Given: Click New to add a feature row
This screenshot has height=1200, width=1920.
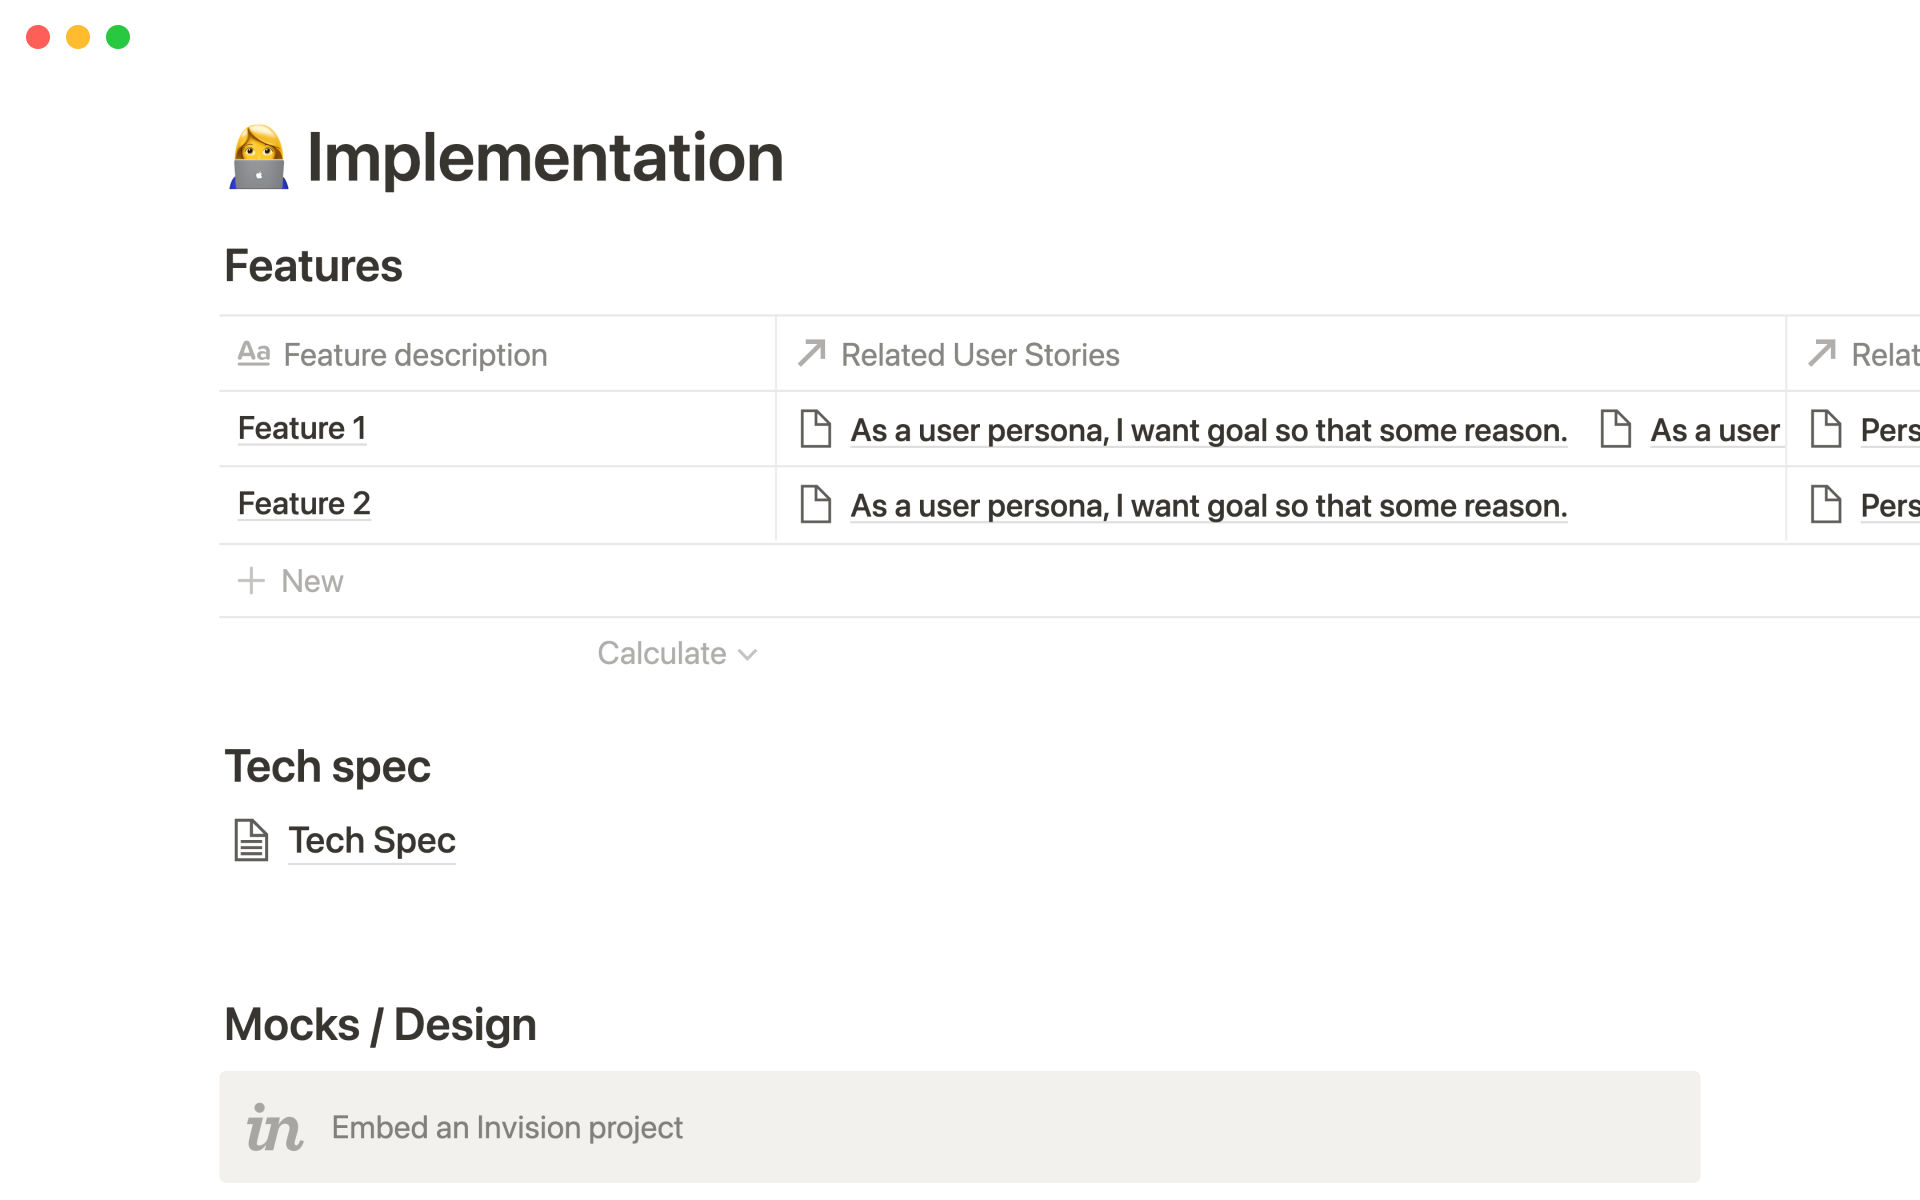Looking at the screenshot, I should 312,581.
